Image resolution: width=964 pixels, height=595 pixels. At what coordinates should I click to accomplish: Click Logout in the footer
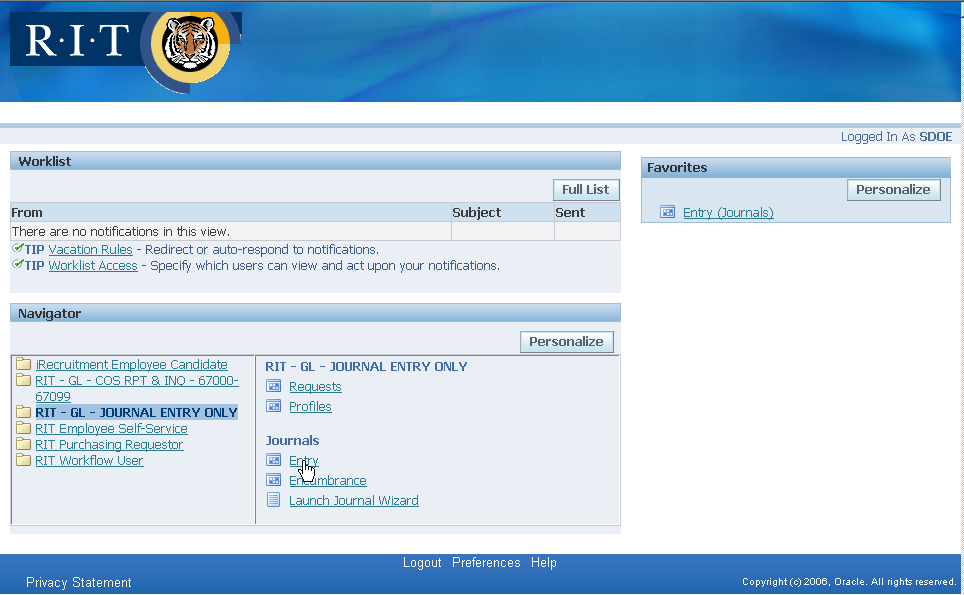422,563
